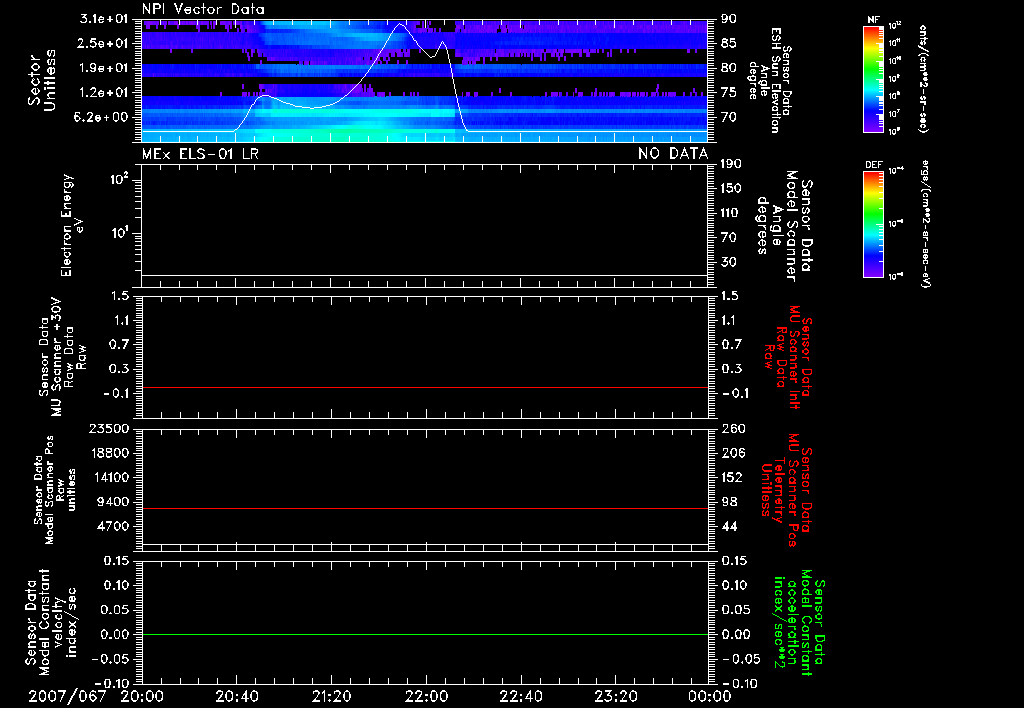The height and width of the screenshot is (708, 1024).
Task: Click the red line in Scanner Pos panel
Action: pos(424,509)
